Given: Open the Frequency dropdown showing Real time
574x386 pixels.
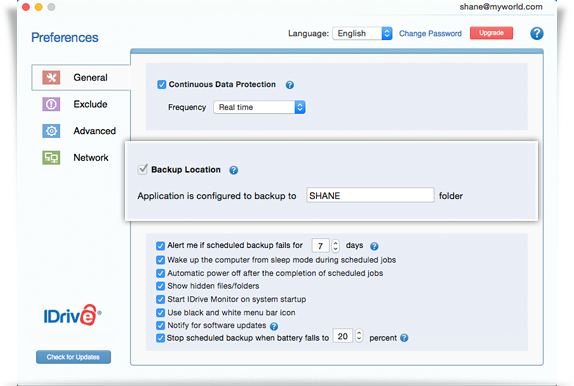Looking at the screenshot, I should pyautogui.click(x=259, y=107).
